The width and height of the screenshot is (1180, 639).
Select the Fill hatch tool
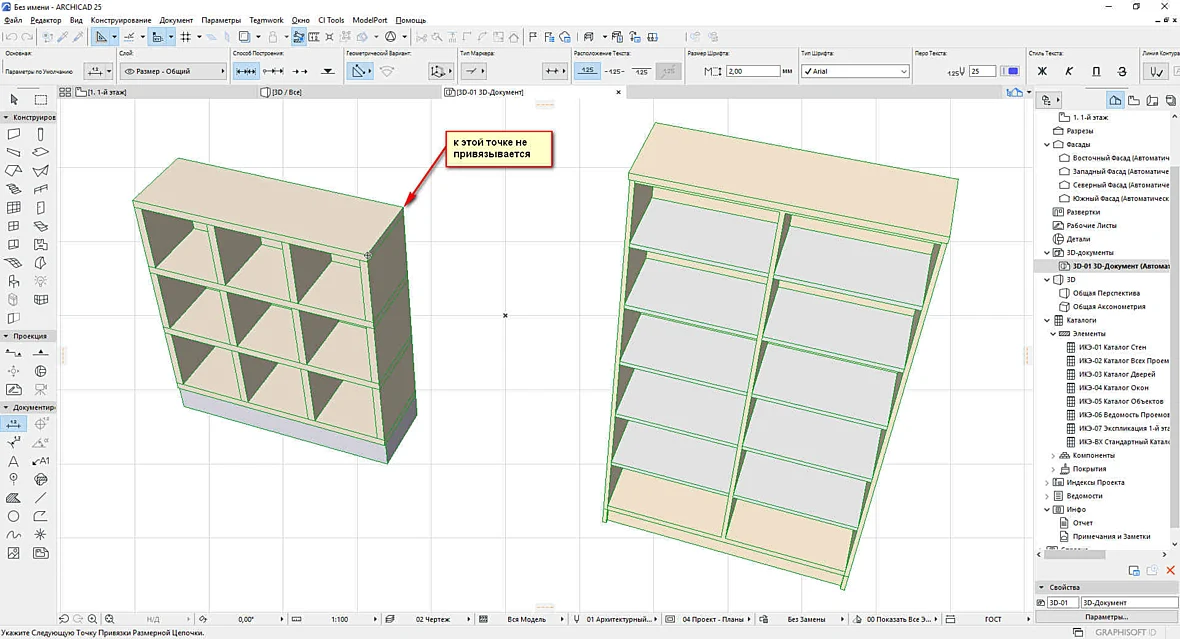coord(14,498)
